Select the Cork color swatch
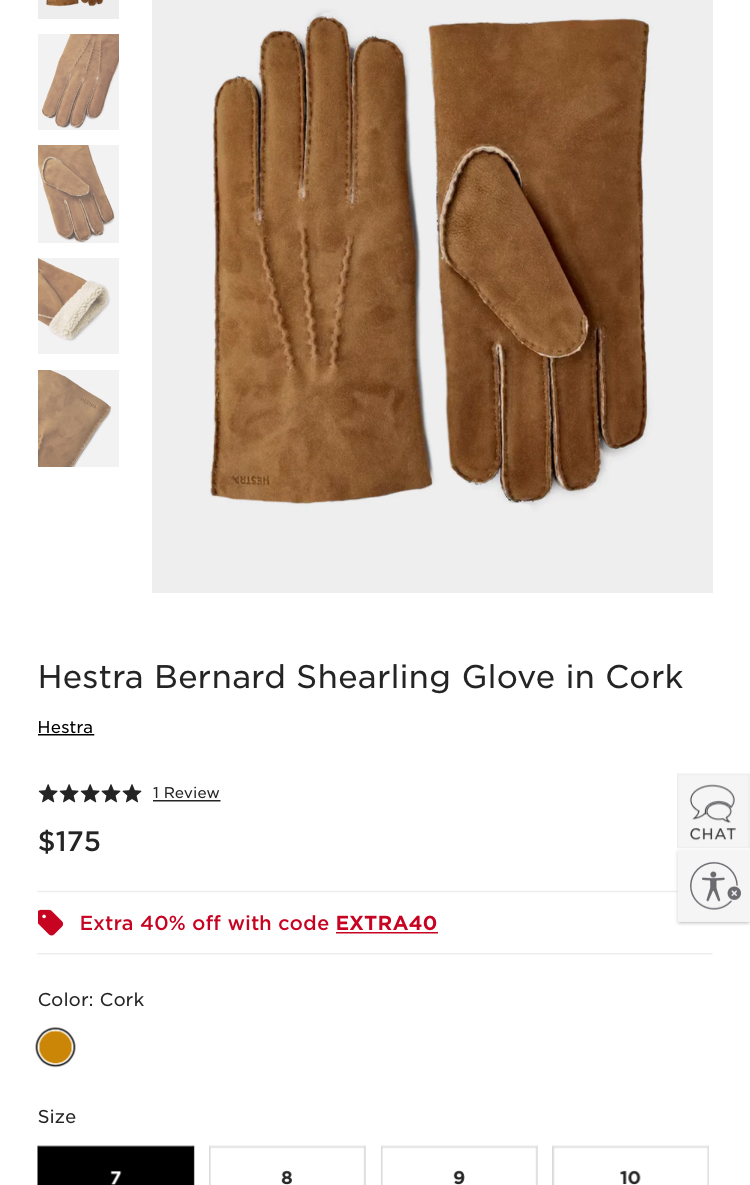 coord(55,1047)
